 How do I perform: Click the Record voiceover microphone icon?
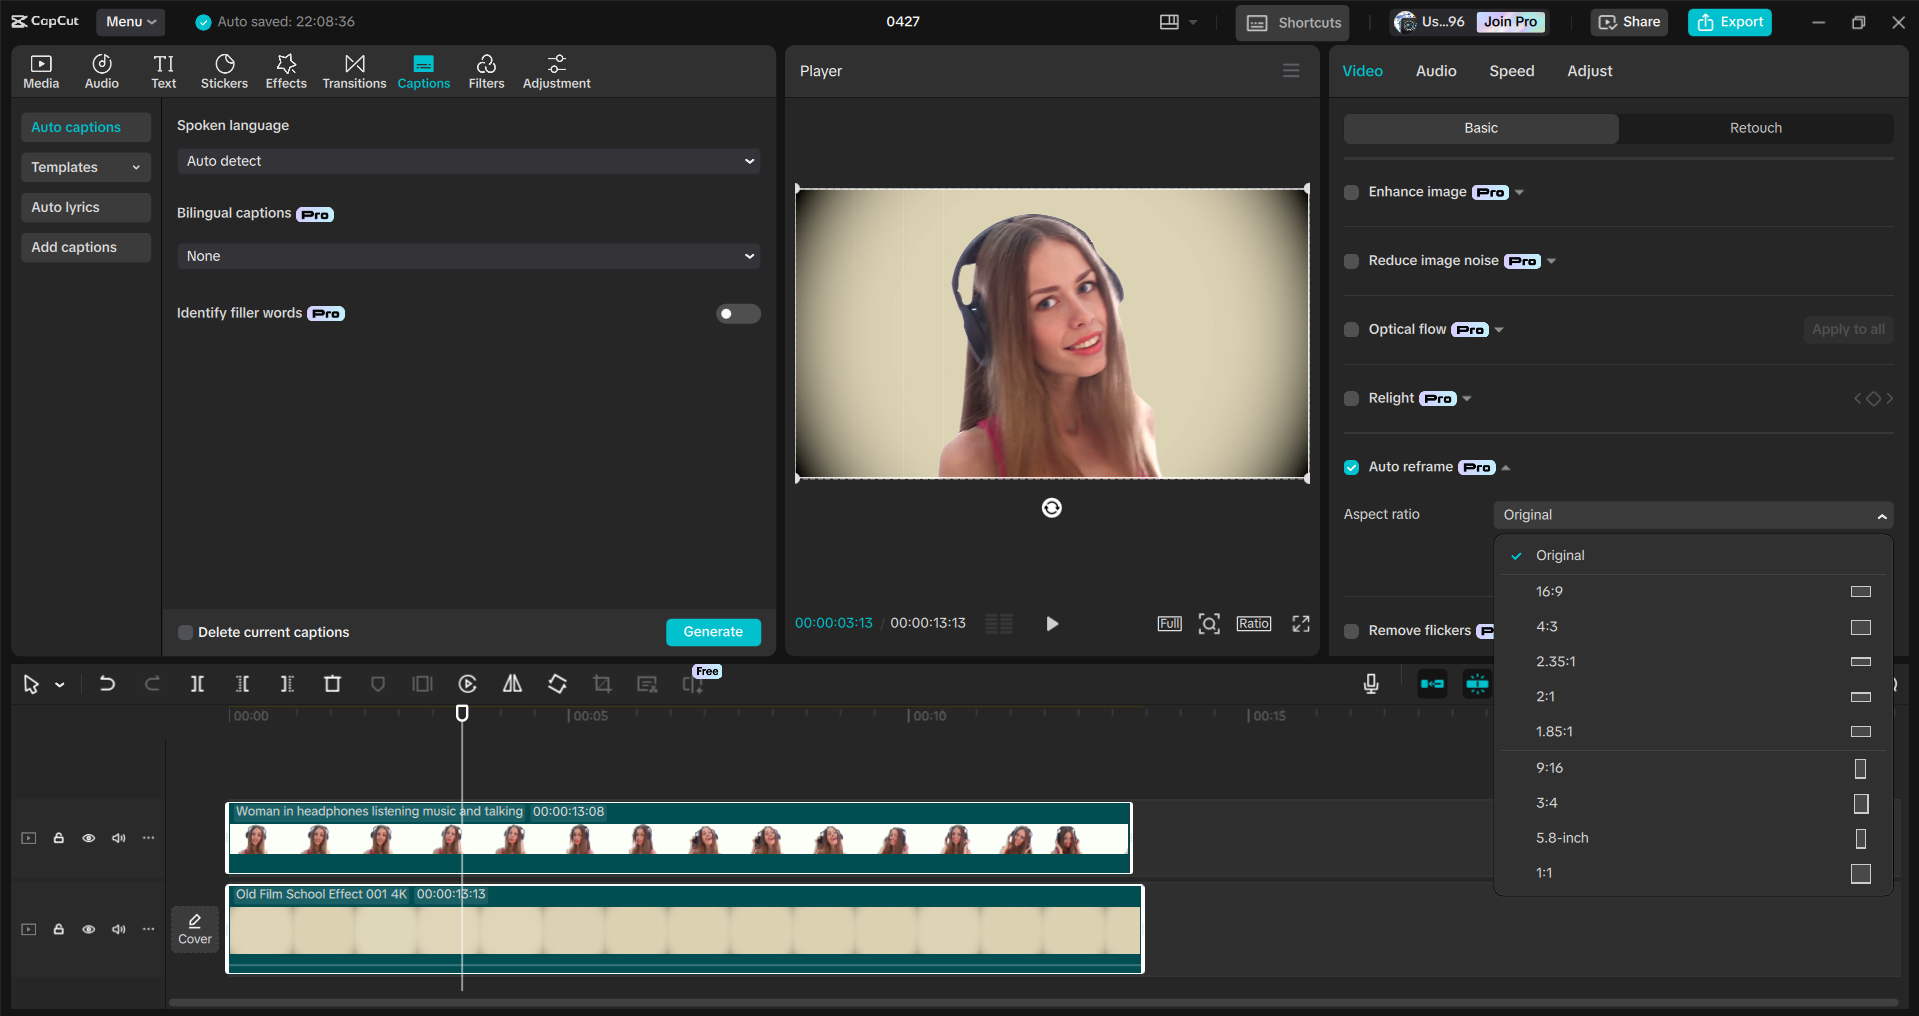click(x=1370, y=684)
